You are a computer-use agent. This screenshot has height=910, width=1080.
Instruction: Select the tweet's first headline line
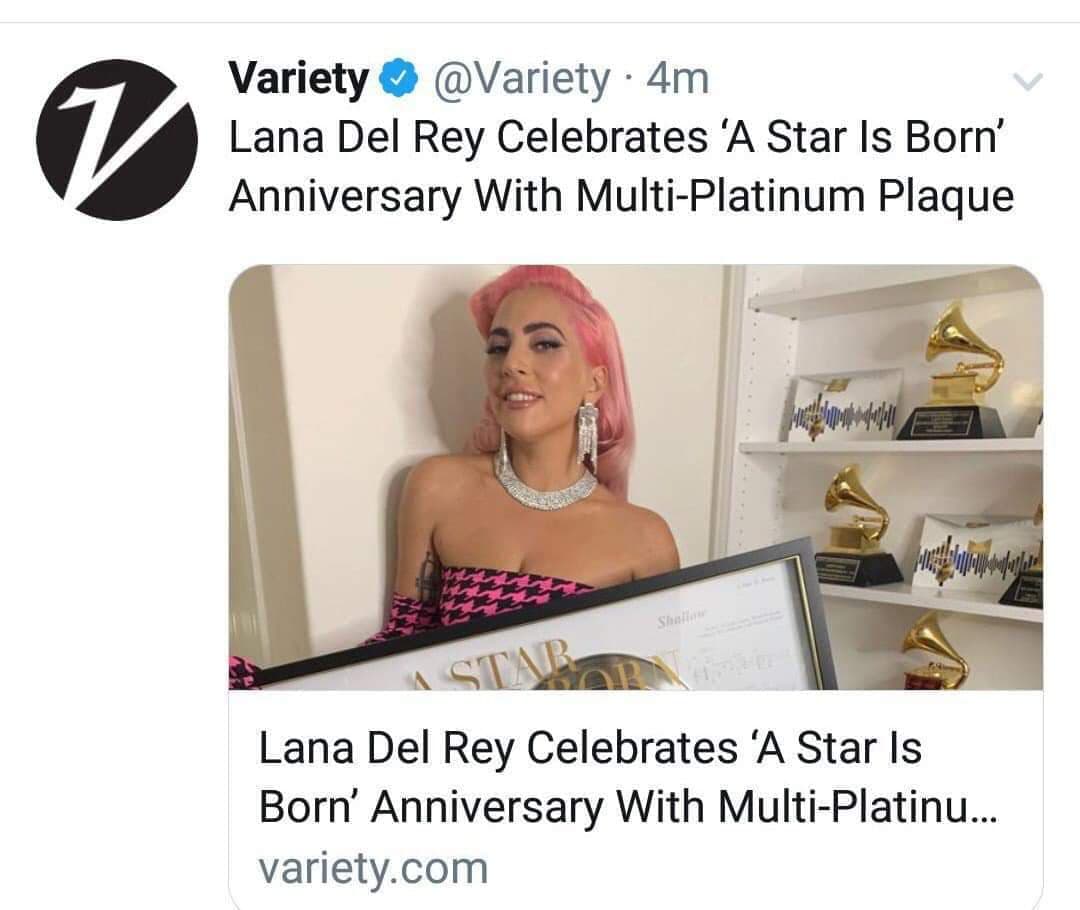coord(616,137)
